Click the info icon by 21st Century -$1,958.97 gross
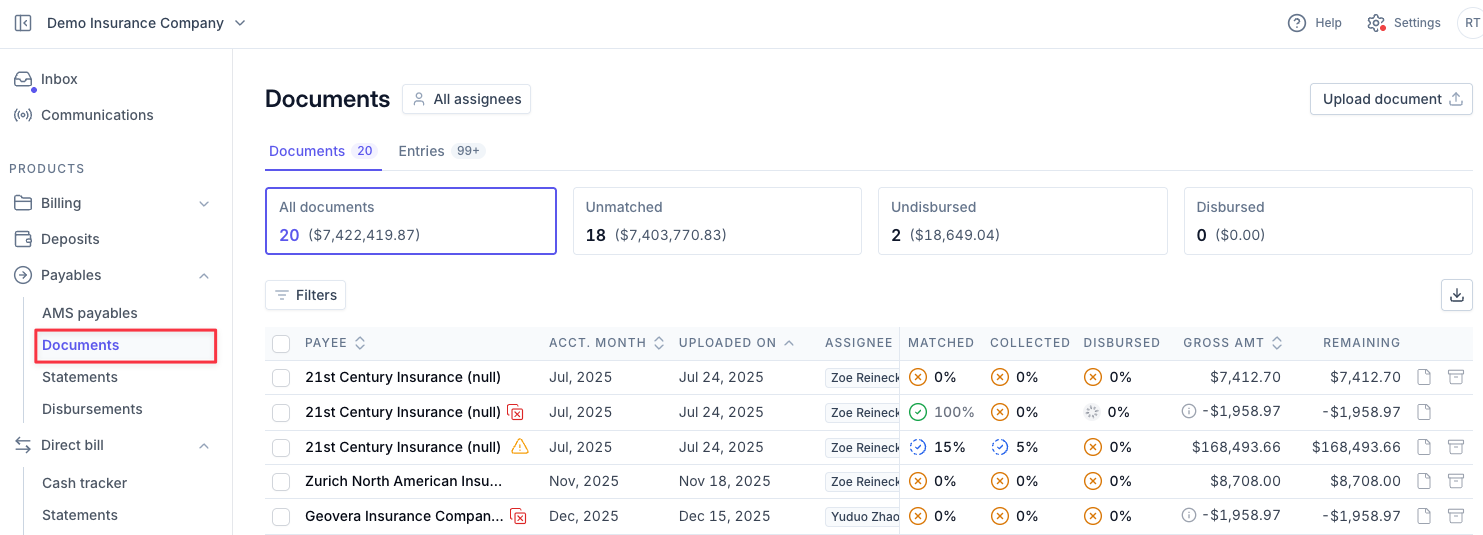The image size is (1483, 535). coord(1189,411)
